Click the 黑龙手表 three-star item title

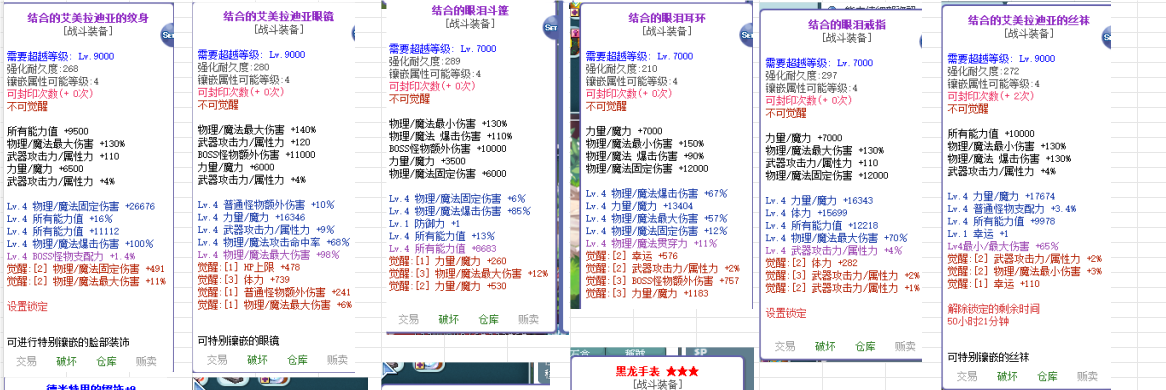tap(656, 370)
